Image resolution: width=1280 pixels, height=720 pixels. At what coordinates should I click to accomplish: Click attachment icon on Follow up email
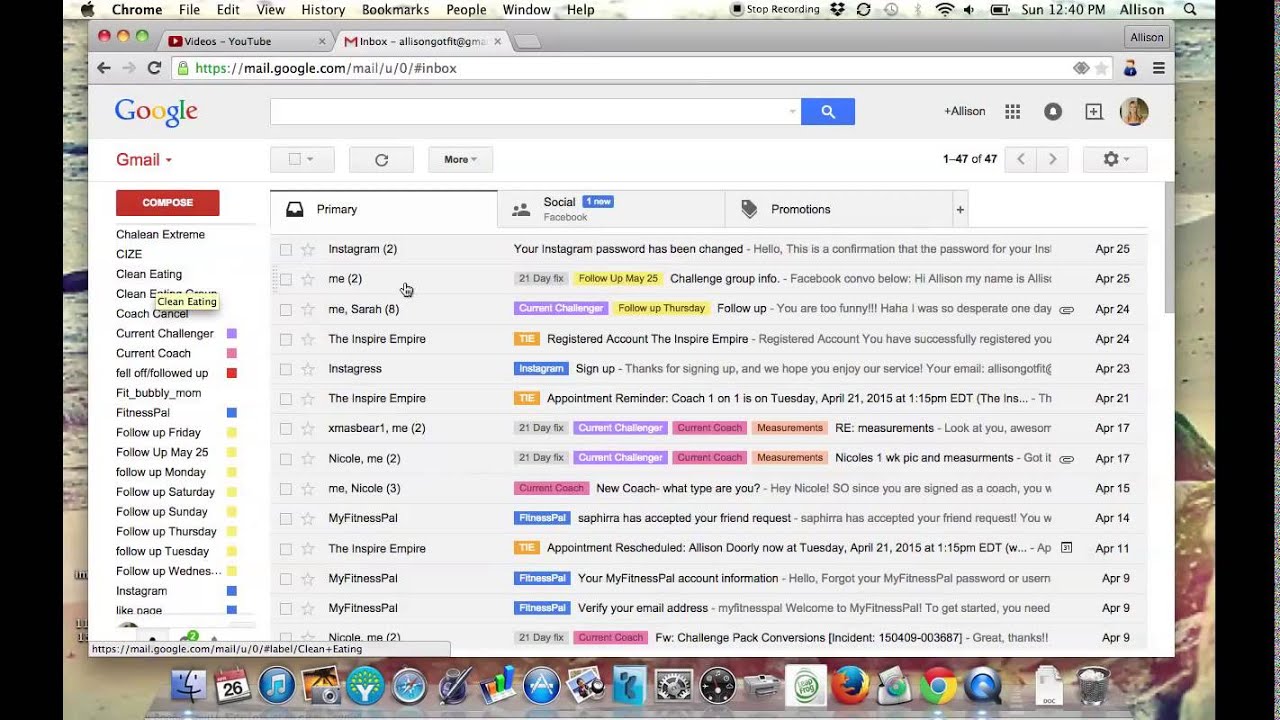(x=1066, y=309)
